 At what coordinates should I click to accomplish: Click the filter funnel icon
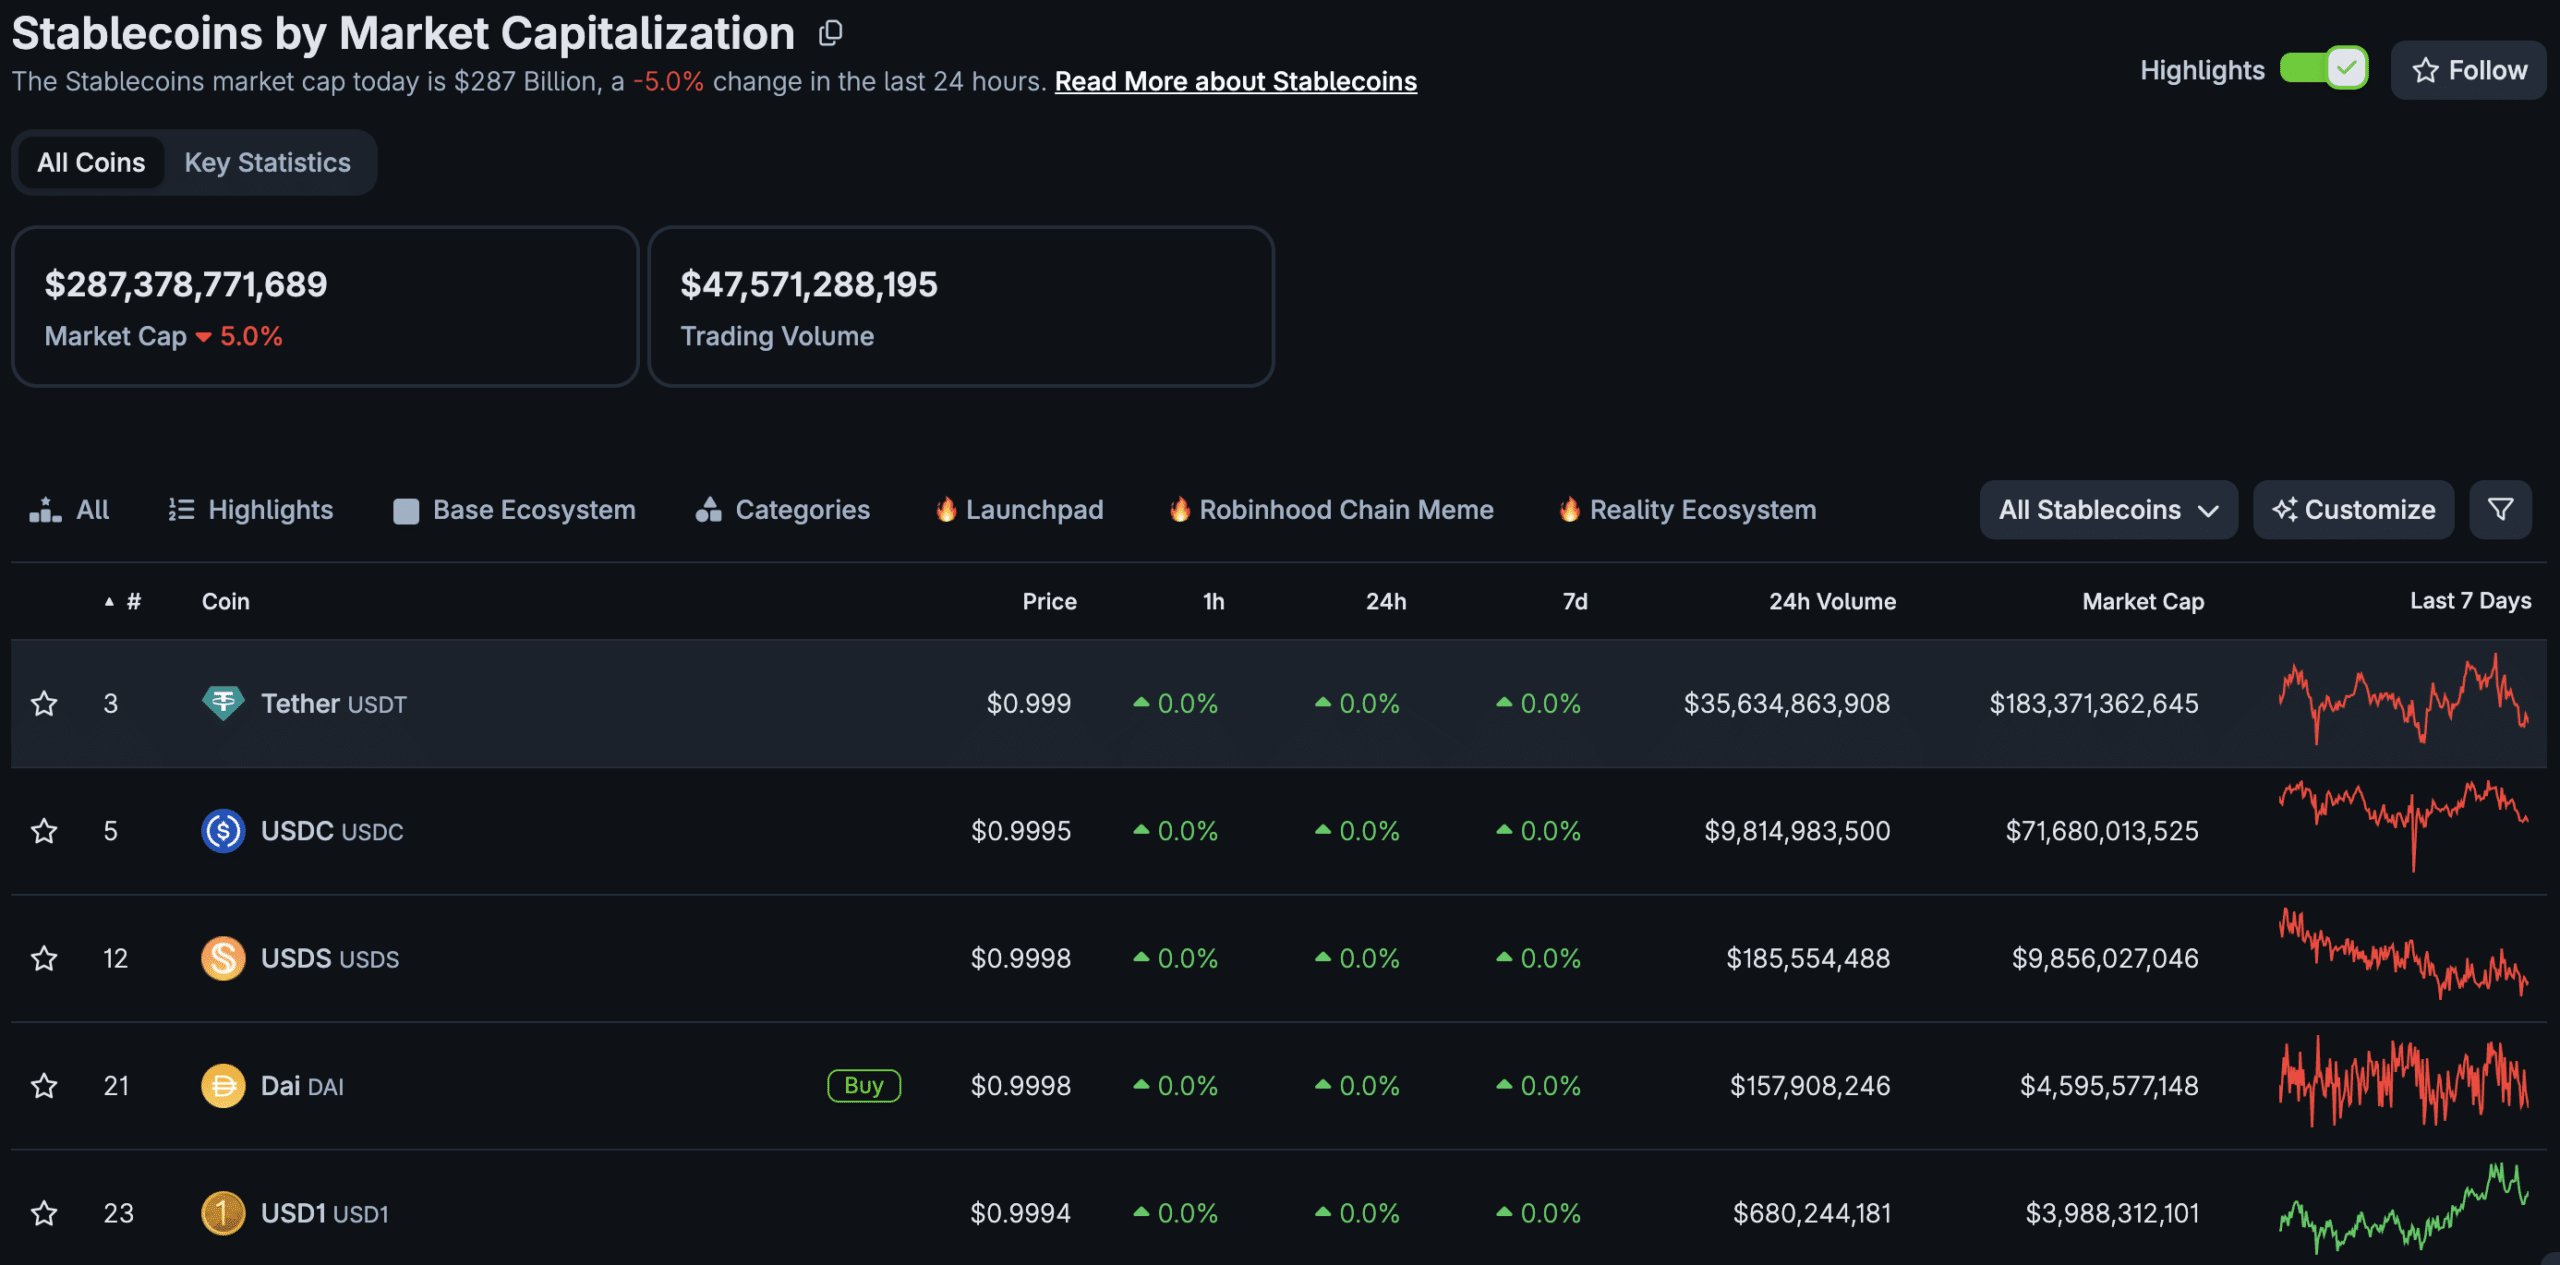[x=2500, y=510]
